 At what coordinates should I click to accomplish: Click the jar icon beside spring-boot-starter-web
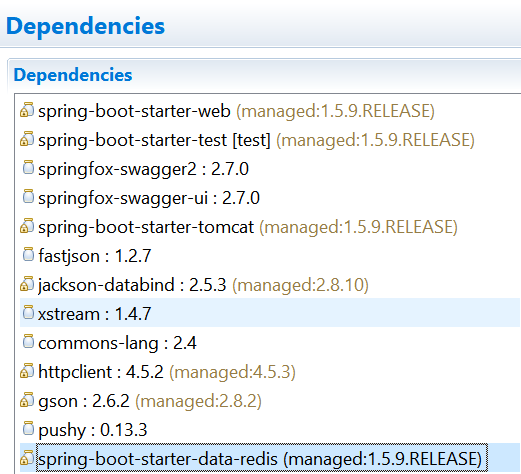click(27, 110)
